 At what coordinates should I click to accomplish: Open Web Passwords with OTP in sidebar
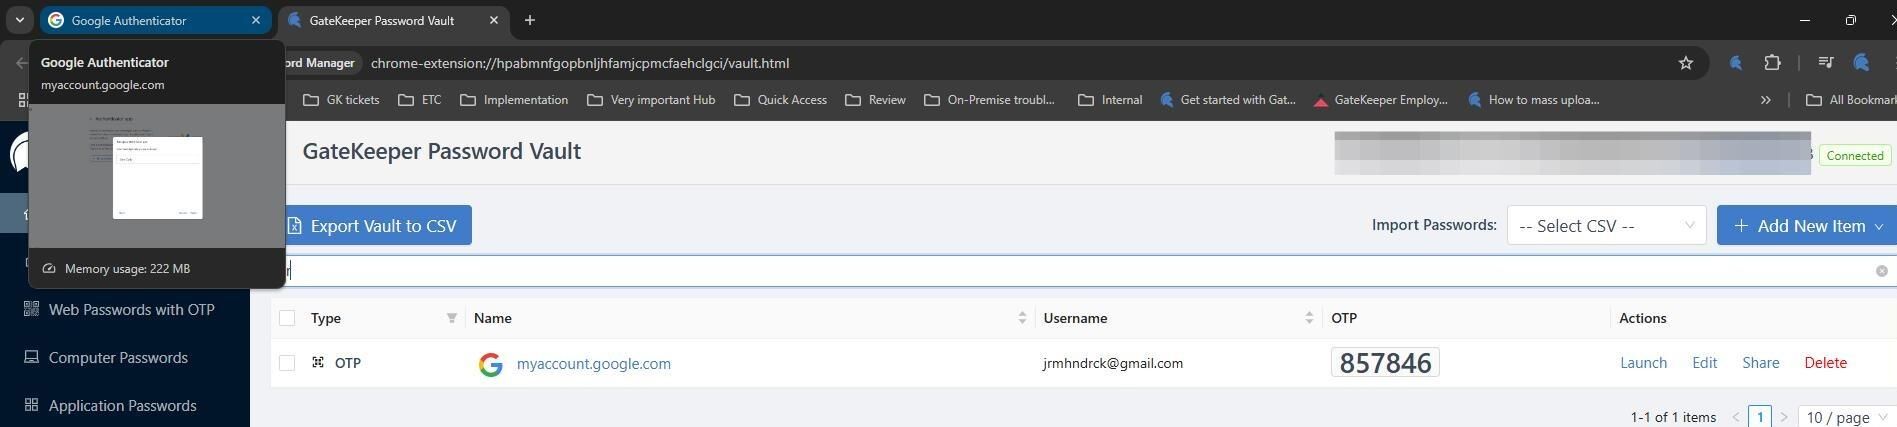(x=131, y=309)
